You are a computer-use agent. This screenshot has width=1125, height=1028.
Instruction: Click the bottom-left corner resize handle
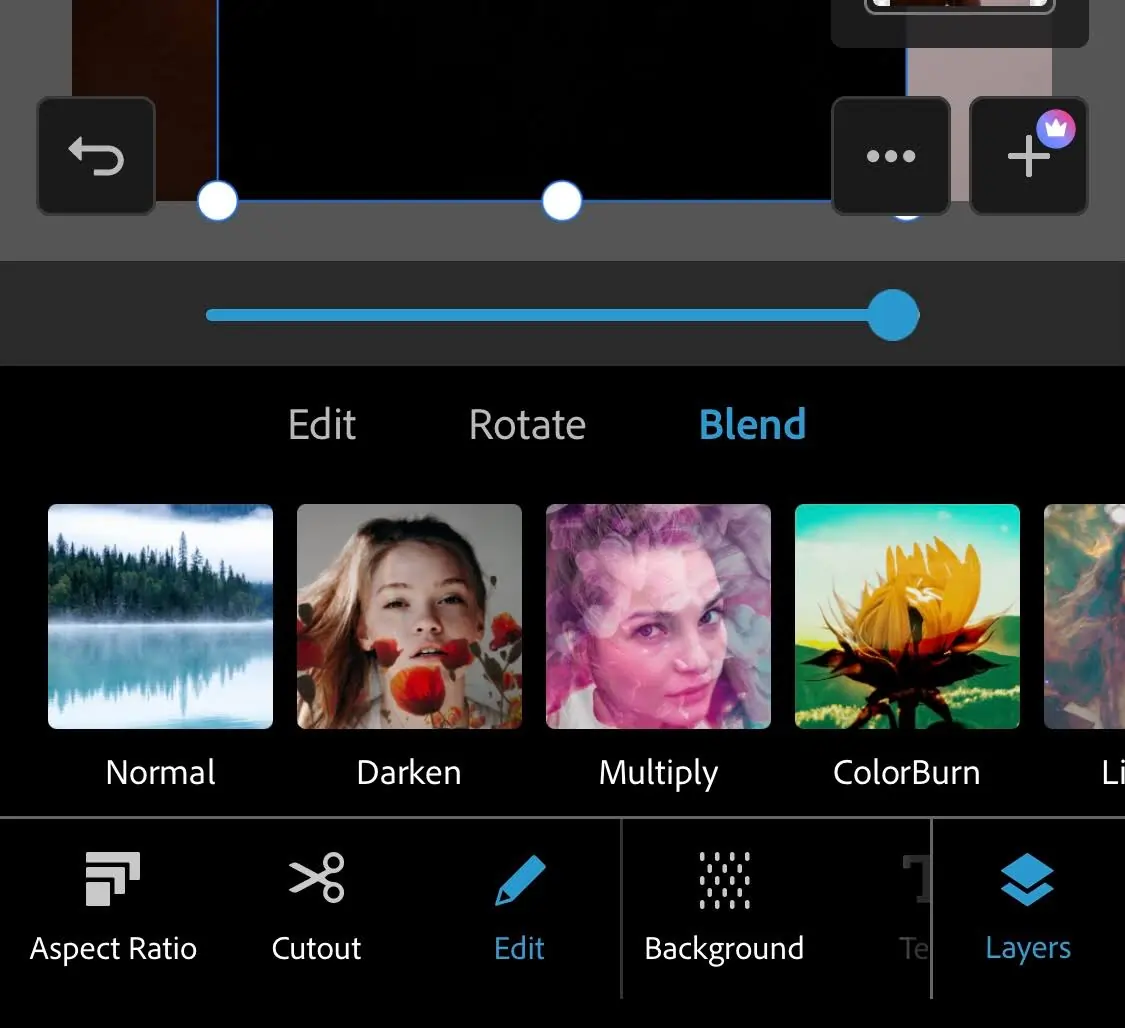(x=217, y=201)
